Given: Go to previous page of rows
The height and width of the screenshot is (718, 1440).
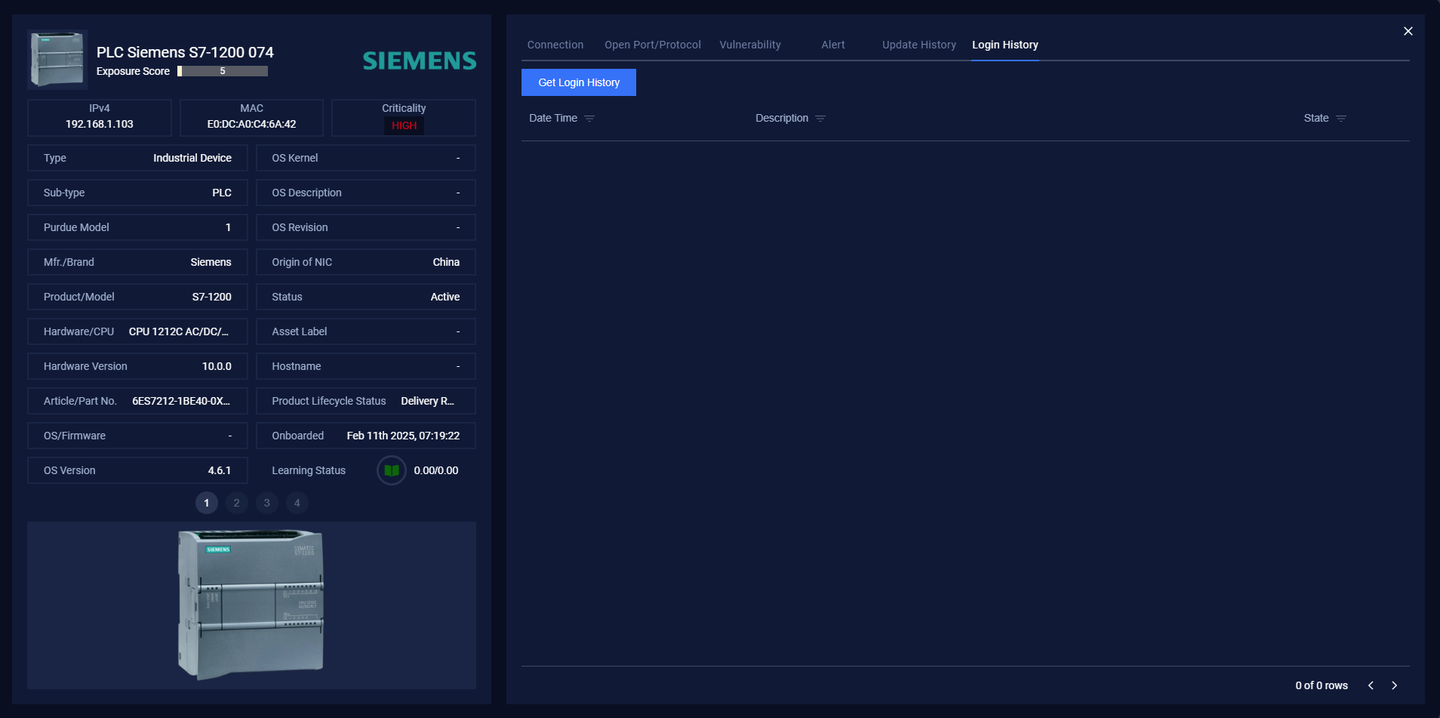Looking at the screenshot, I should point(1371,685).
